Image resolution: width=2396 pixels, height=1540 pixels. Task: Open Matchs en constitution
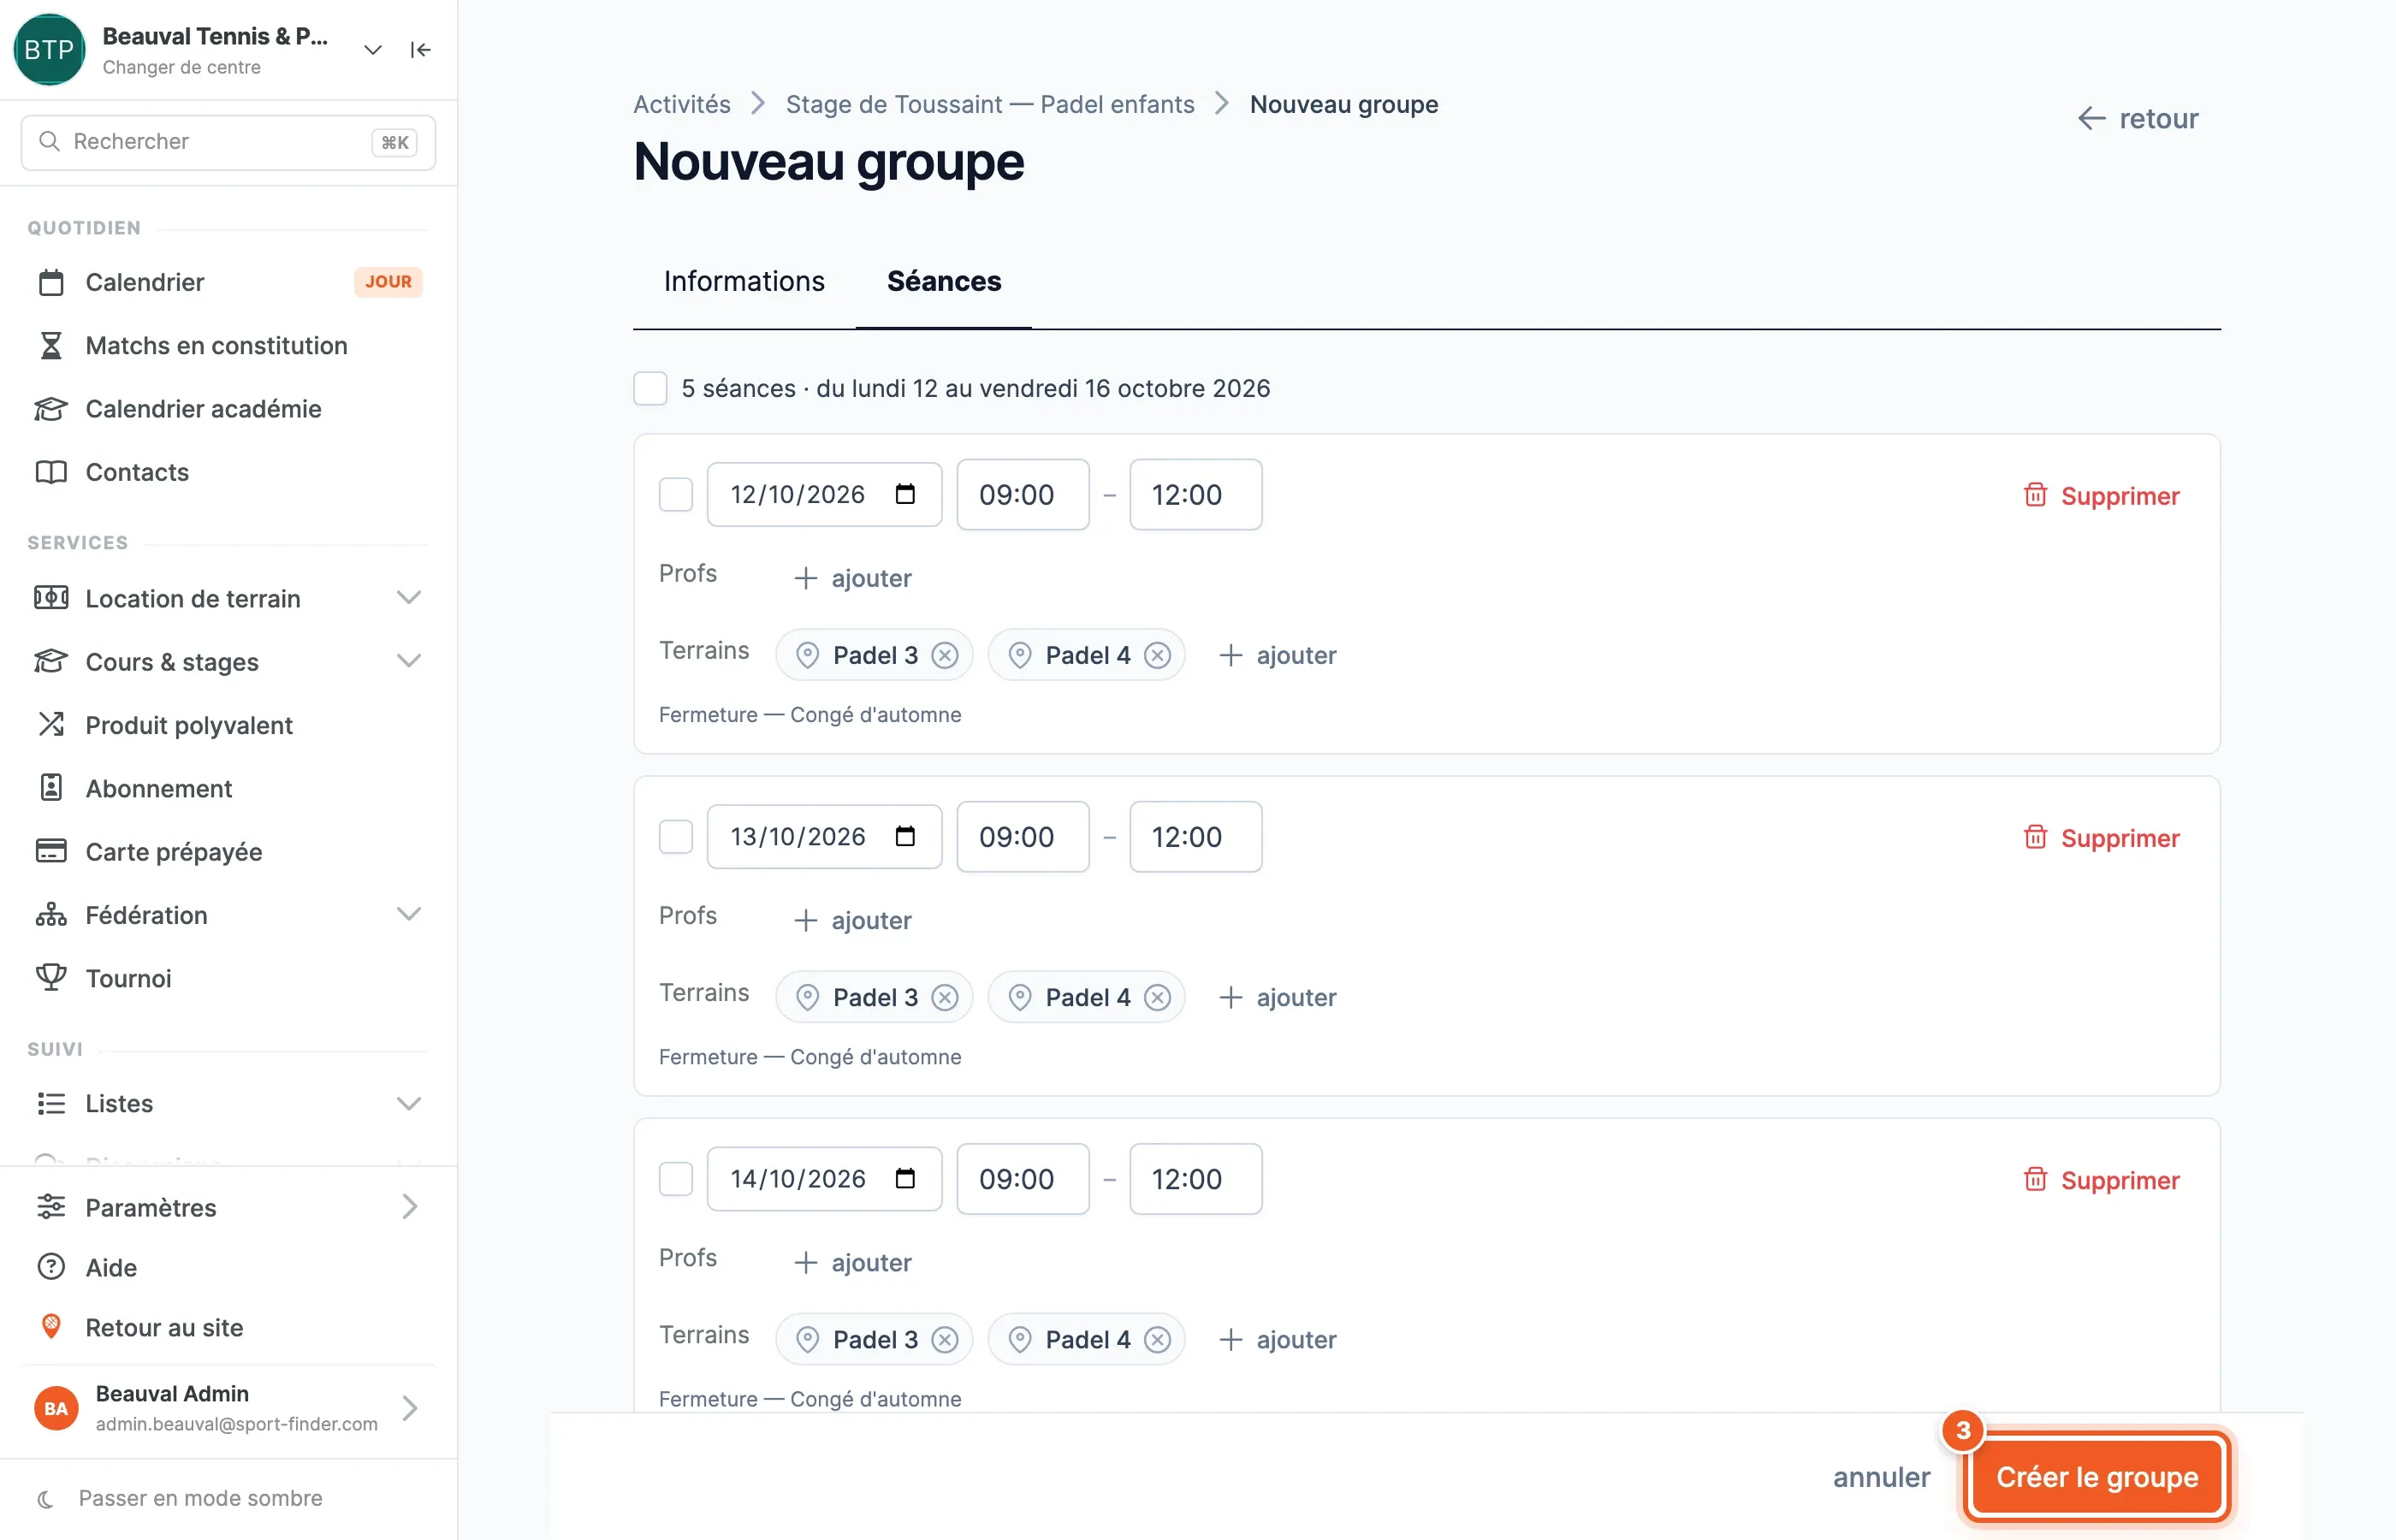[x=228, y=345]
